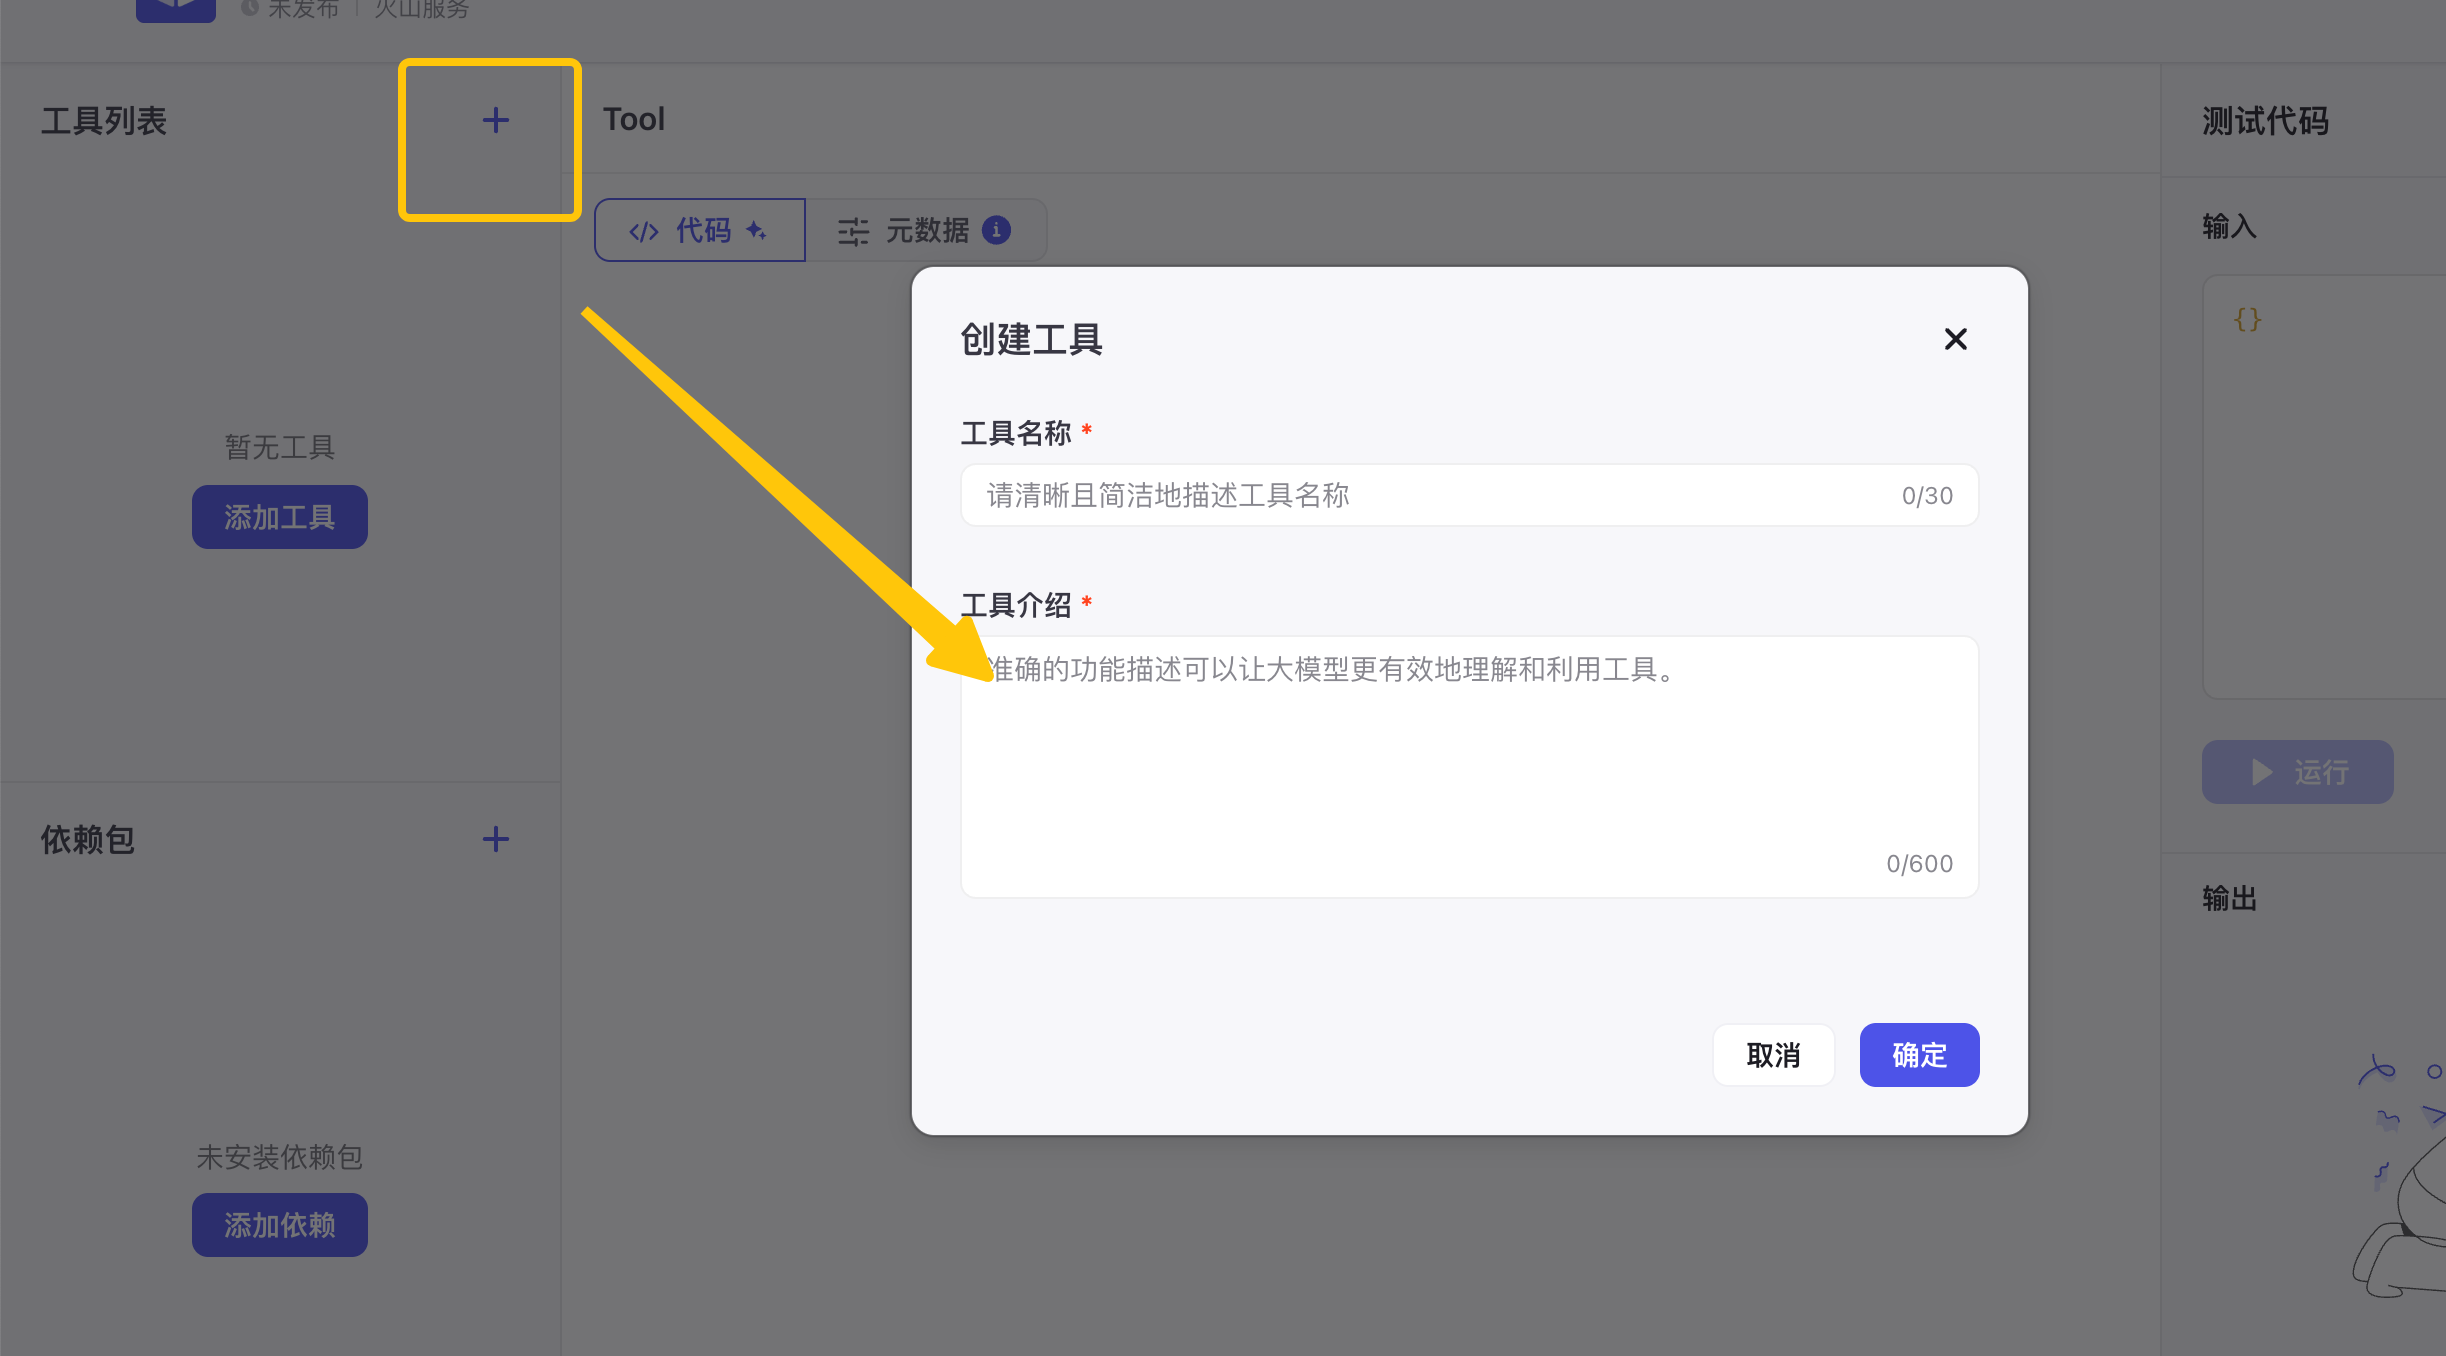
Task: Click the 未发布 status in header
Action: click(x=302, y=9)
